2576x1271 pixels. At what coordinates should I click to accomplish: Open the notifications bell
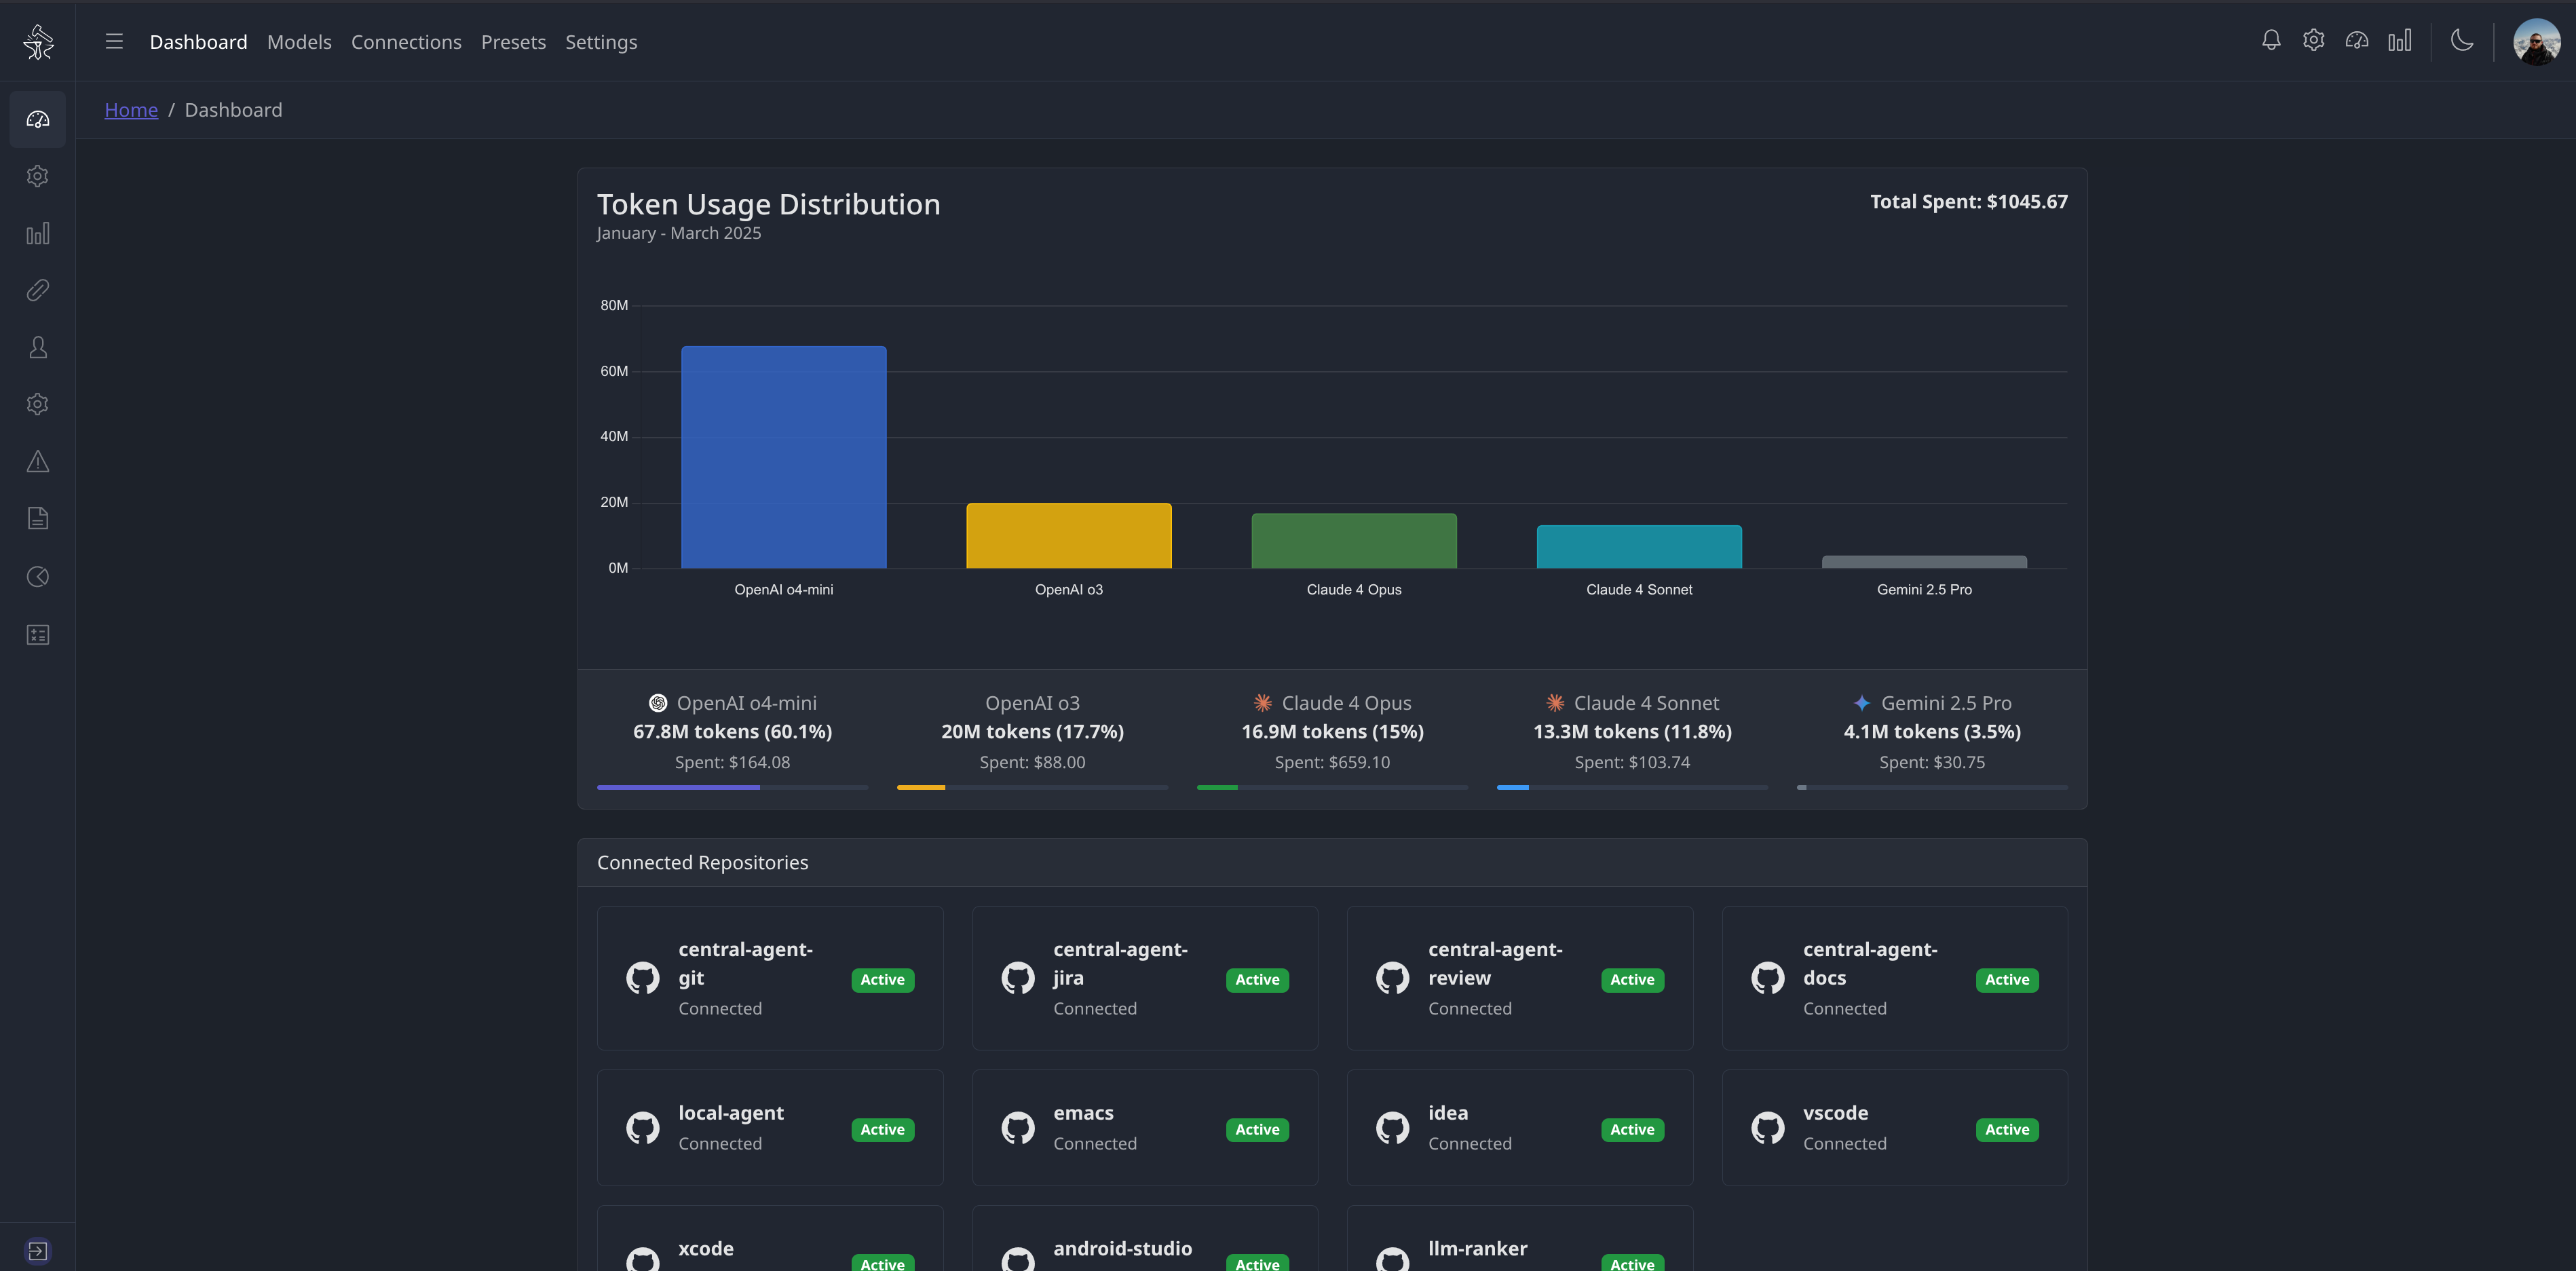(2271, 40)
